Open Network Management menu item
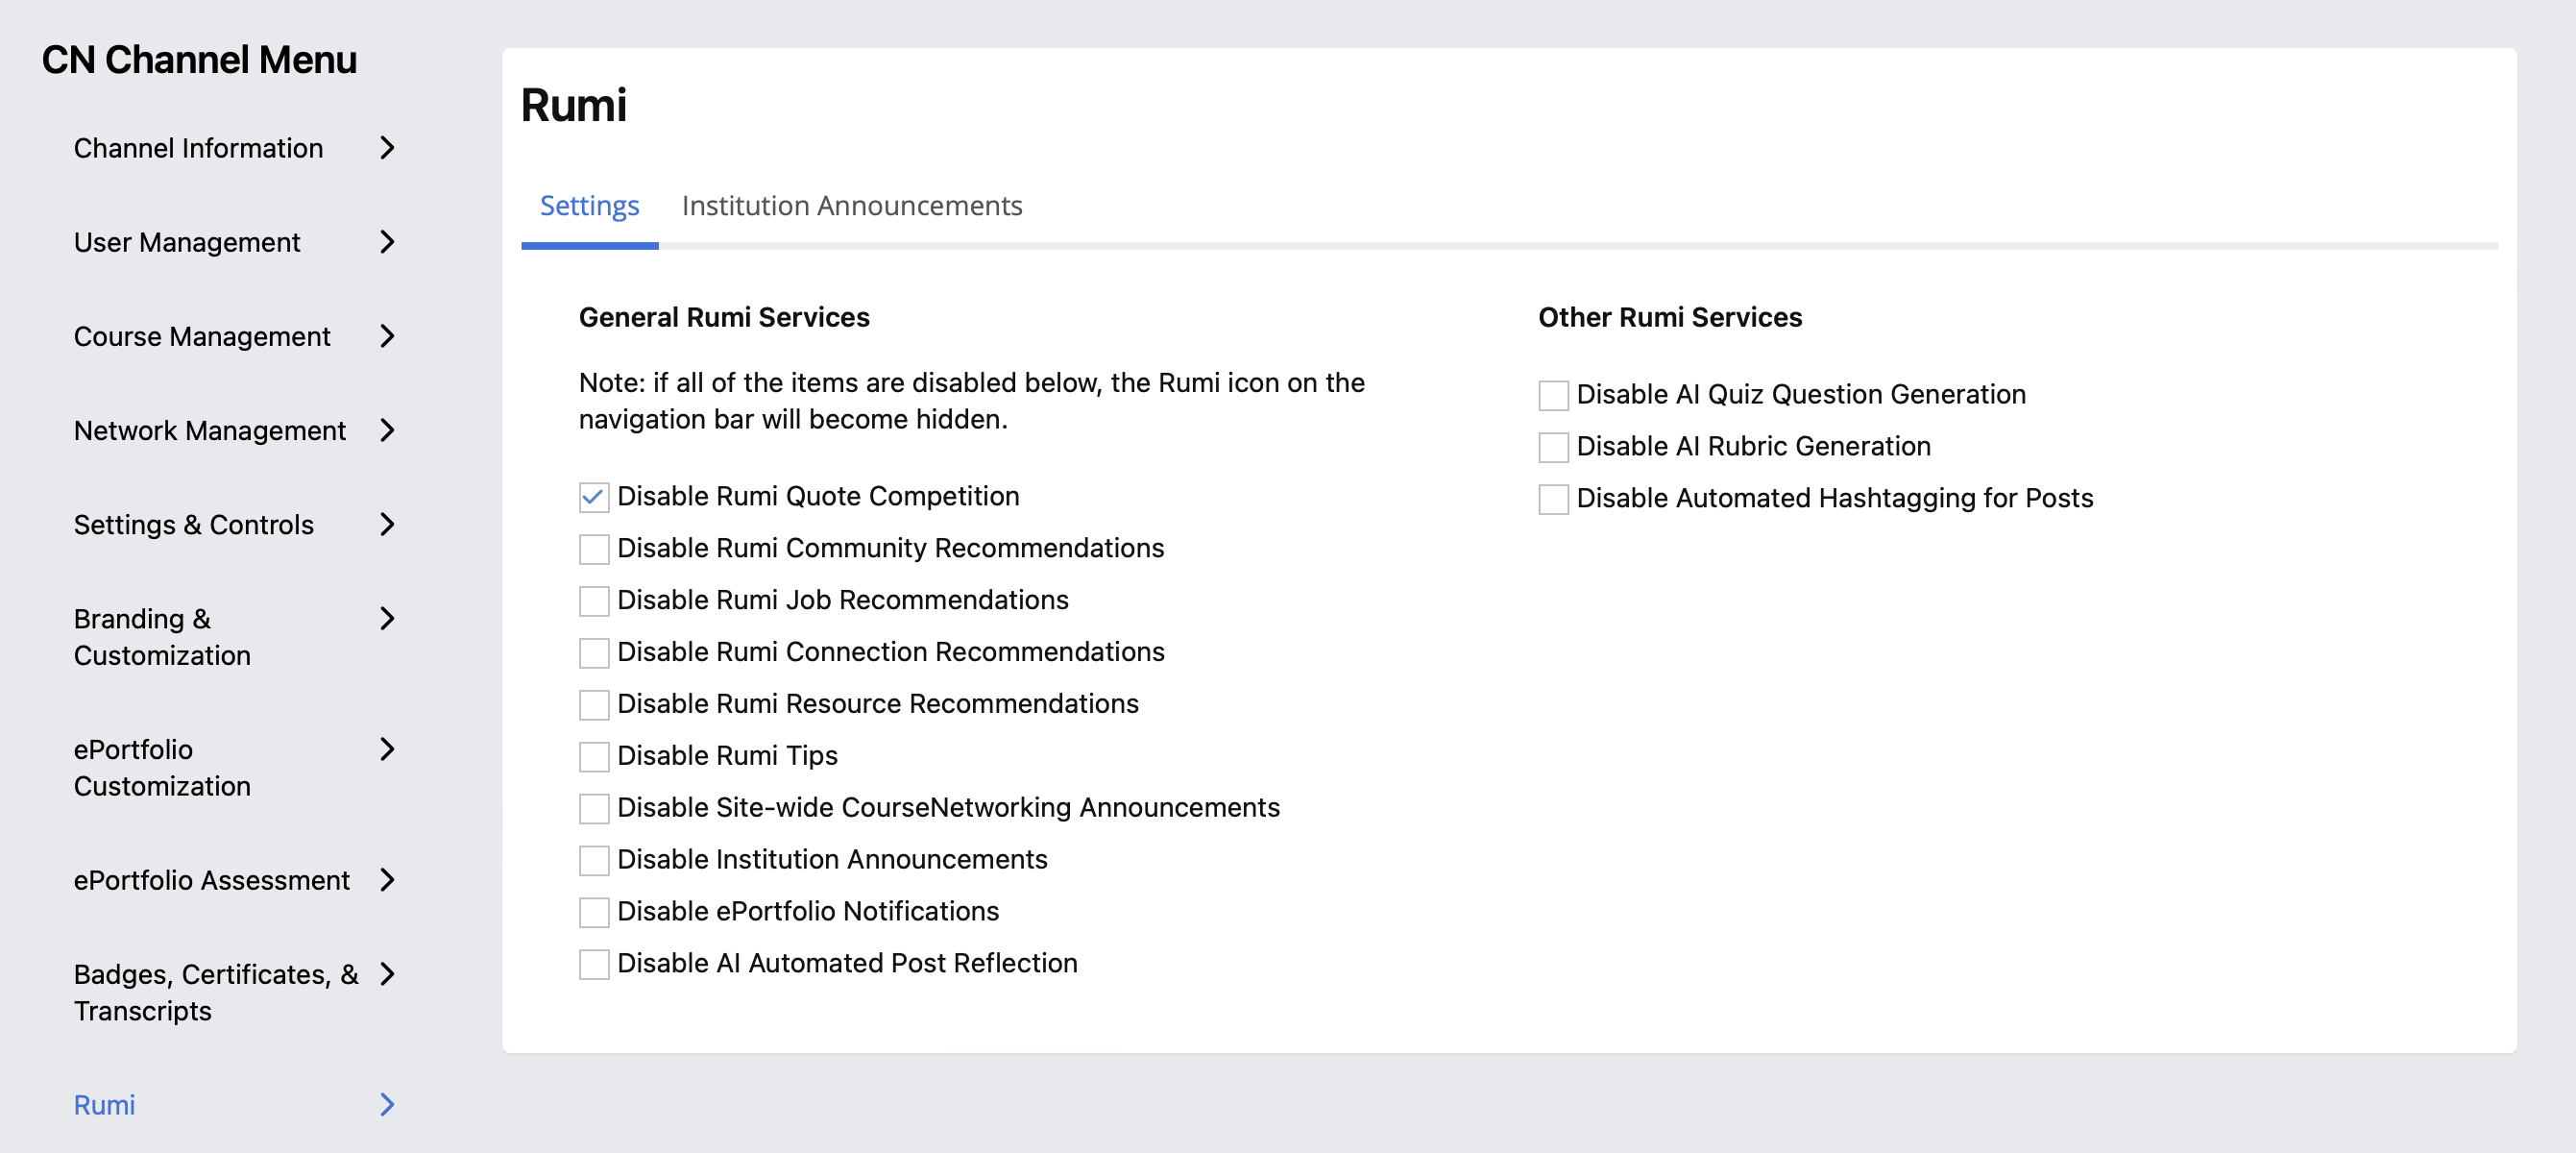Viewport: 2576px width, 1153px height. pyautogui.click(x=210, y=430)
